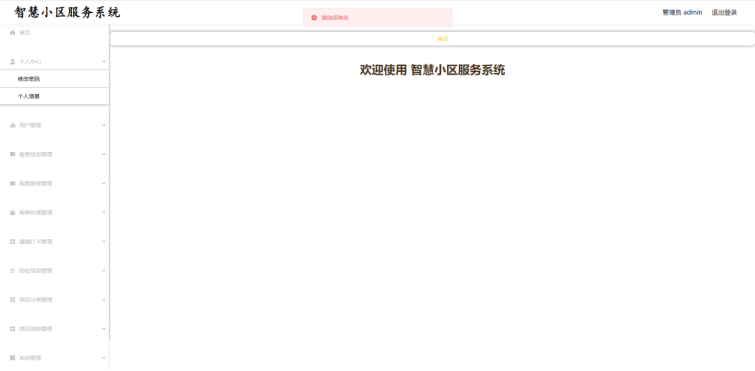This screenshot has width=755, height=371.
Task: Click the red error icon in the toast
Action: click(x=314, y=18)
